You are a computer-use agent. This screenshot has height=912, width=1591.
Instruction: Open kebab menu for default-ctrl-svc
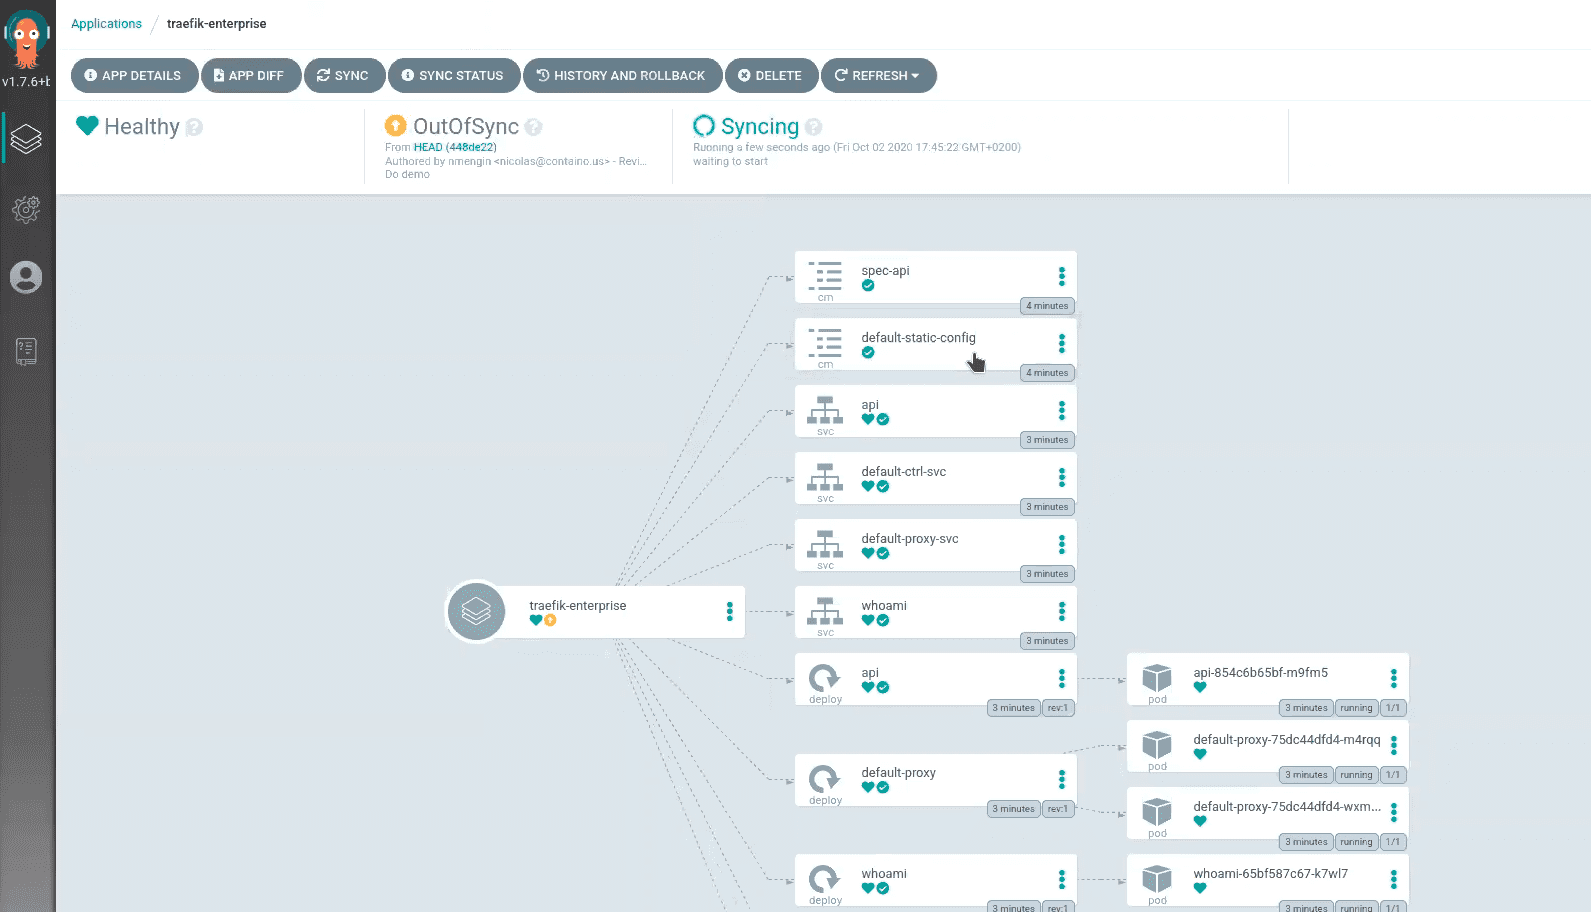point(1062,477)
